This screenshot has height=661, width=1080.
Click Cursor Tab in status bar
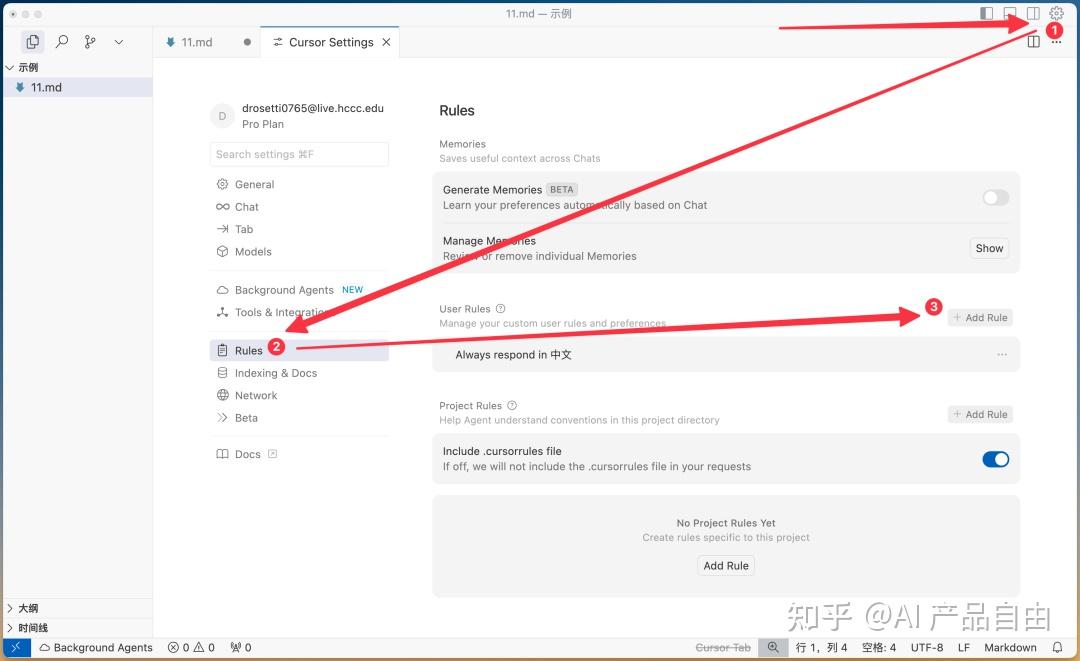point(723,648)
